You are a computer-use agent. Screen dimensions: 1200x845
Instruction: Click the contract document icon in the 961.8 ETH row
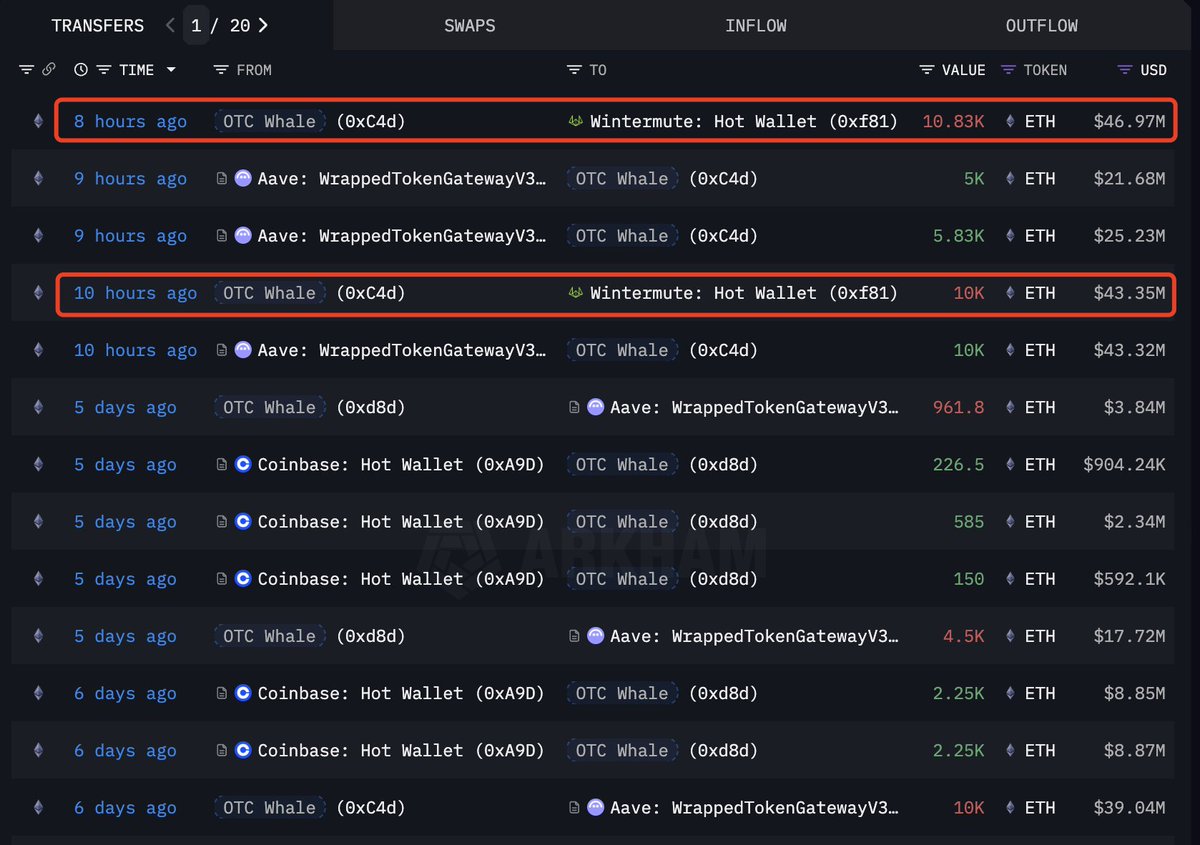point(575,408)
